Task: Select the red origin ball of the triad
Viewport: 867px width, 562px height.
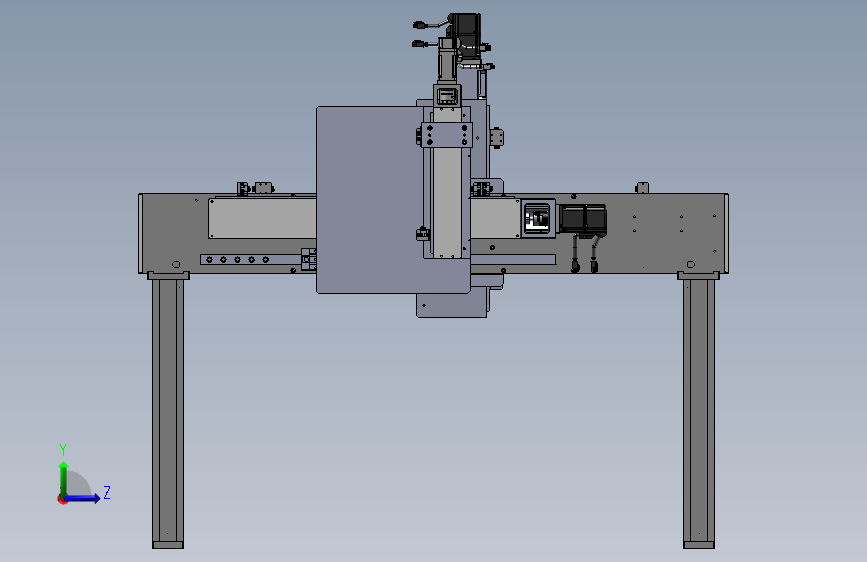Action: (62, 500)
